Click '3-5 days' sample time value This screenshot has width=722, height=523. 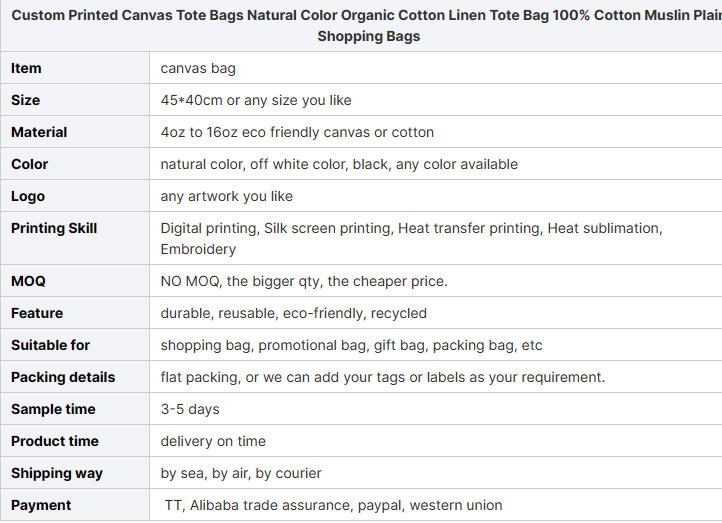[190, 409]
